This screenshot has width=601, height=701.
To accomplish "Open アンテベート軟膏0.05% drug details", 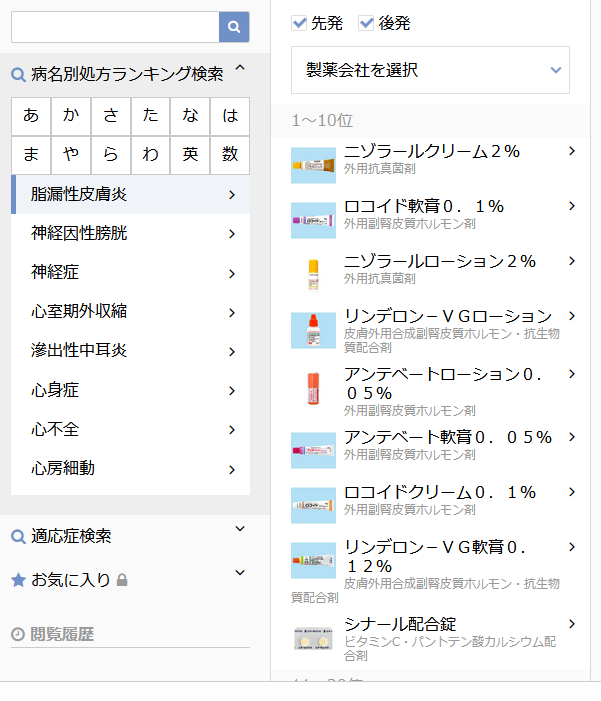I will pyautogui.click(x=448, y=437).
